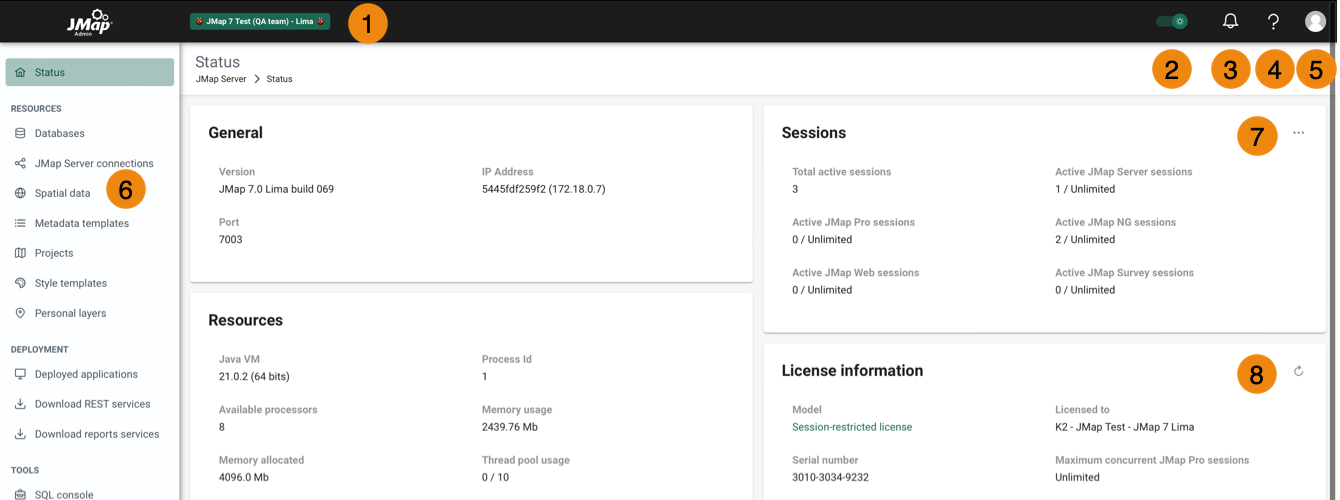Viewport: 1340px width, 500px height.
Task: Click the JMap Server breadcrumb link
Action: (x=220, y=79)
